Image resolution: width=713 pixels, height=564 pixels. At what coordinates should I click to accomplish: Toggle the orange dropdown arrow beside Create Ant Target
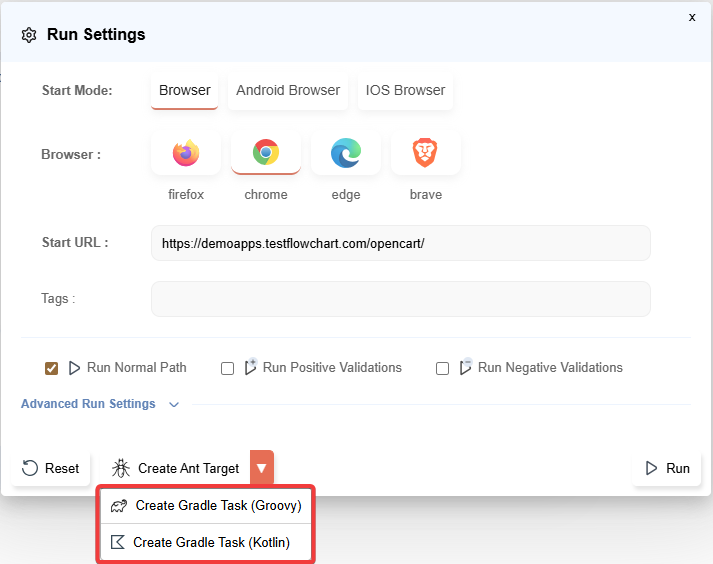pyautogui.click(x=261, y=468)
